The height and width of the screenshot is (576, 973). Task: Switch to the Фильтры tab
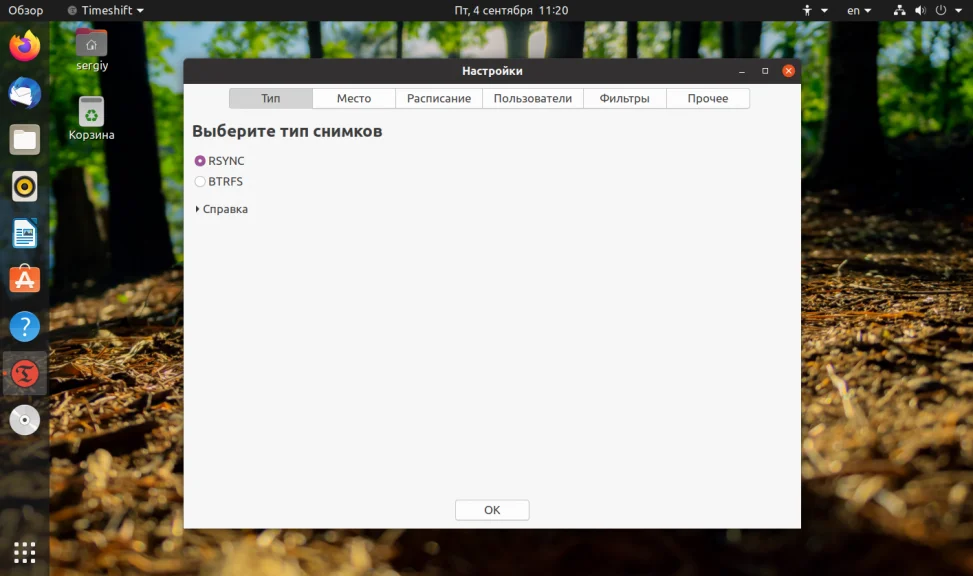tap(624, 99)
